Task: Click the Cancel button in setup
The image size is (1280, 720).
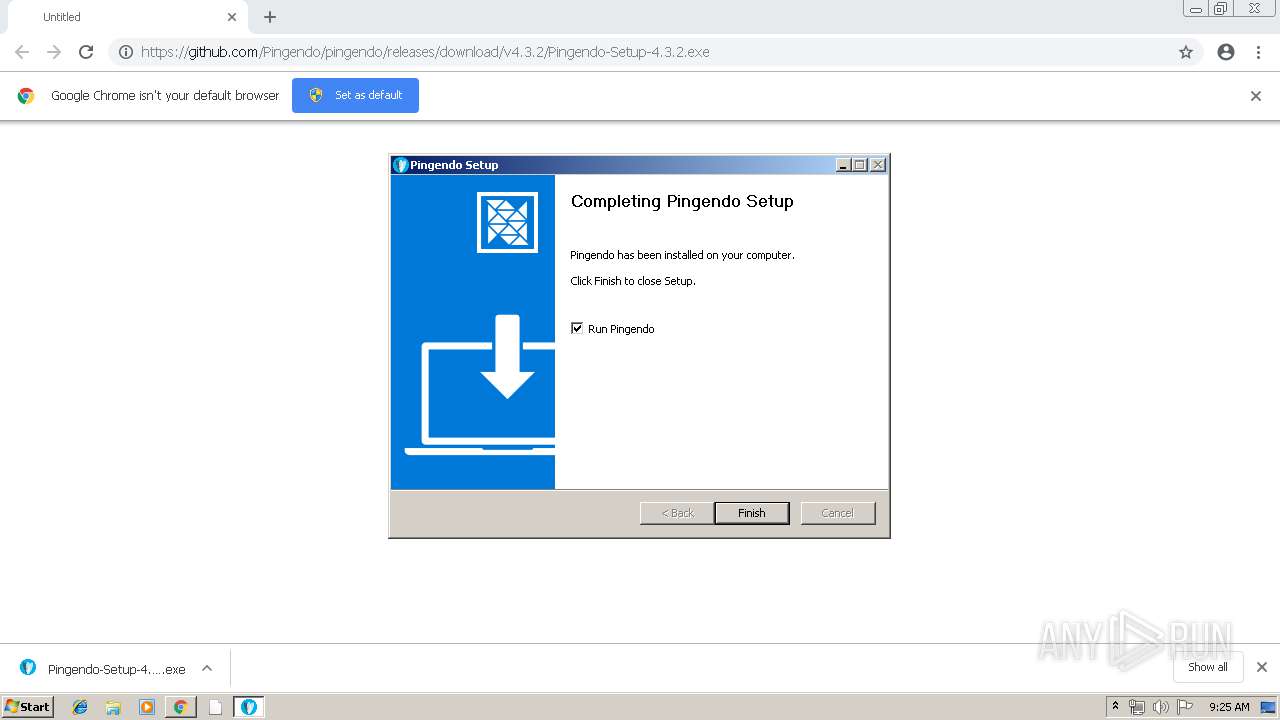Action: (838, 513)
